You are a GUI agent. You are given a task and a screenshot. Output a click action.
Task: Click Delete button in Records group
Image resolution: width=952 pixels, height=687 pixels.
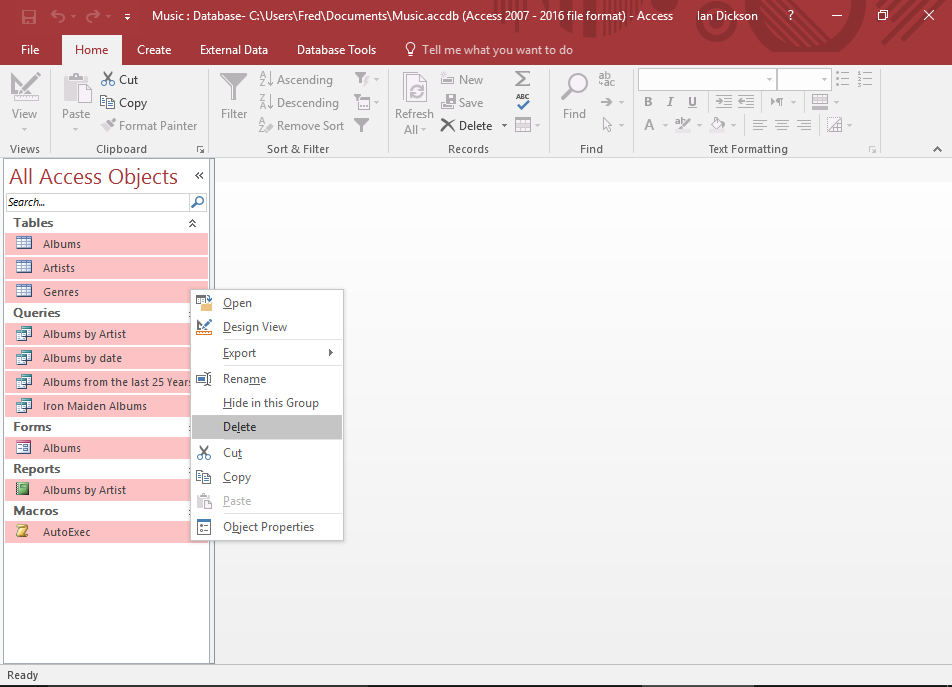tap(467, 126)
